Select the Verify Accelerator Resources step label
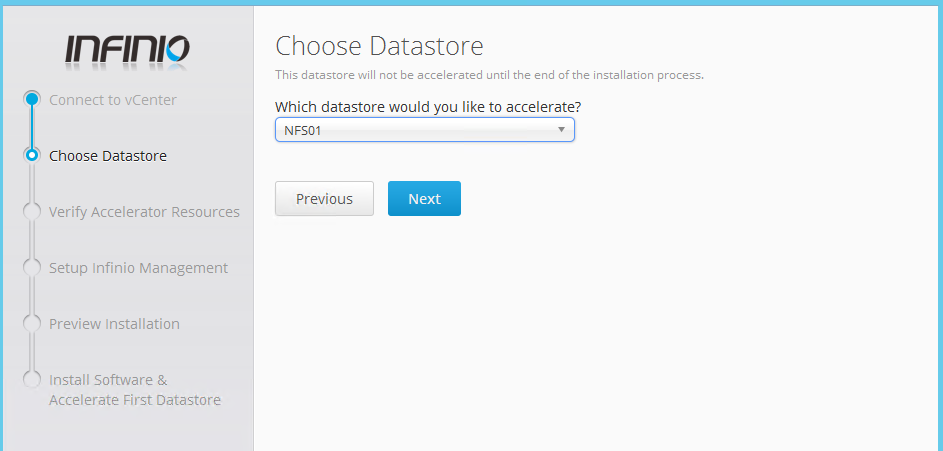Image resolution: width=943 pixels, height=451 pixels. (x=144, y=212)
